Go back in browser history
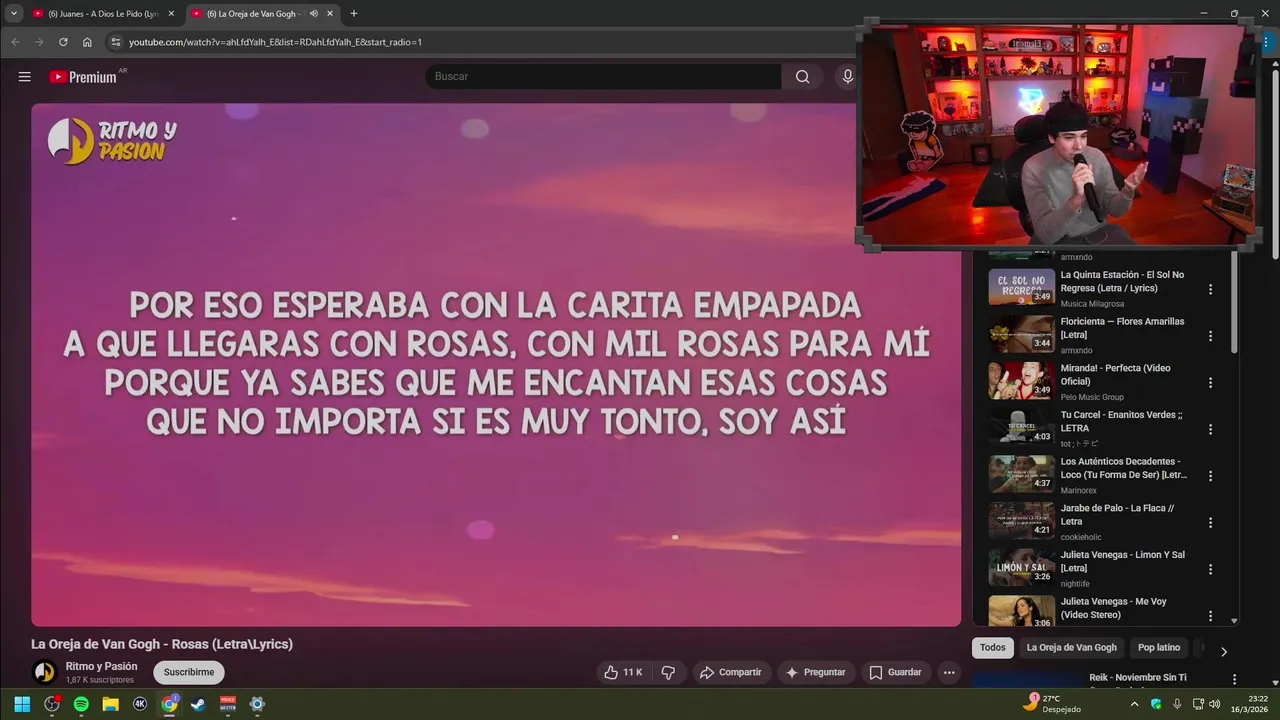1280x720 pixels. pyautogui.click(x=15, y=42)
